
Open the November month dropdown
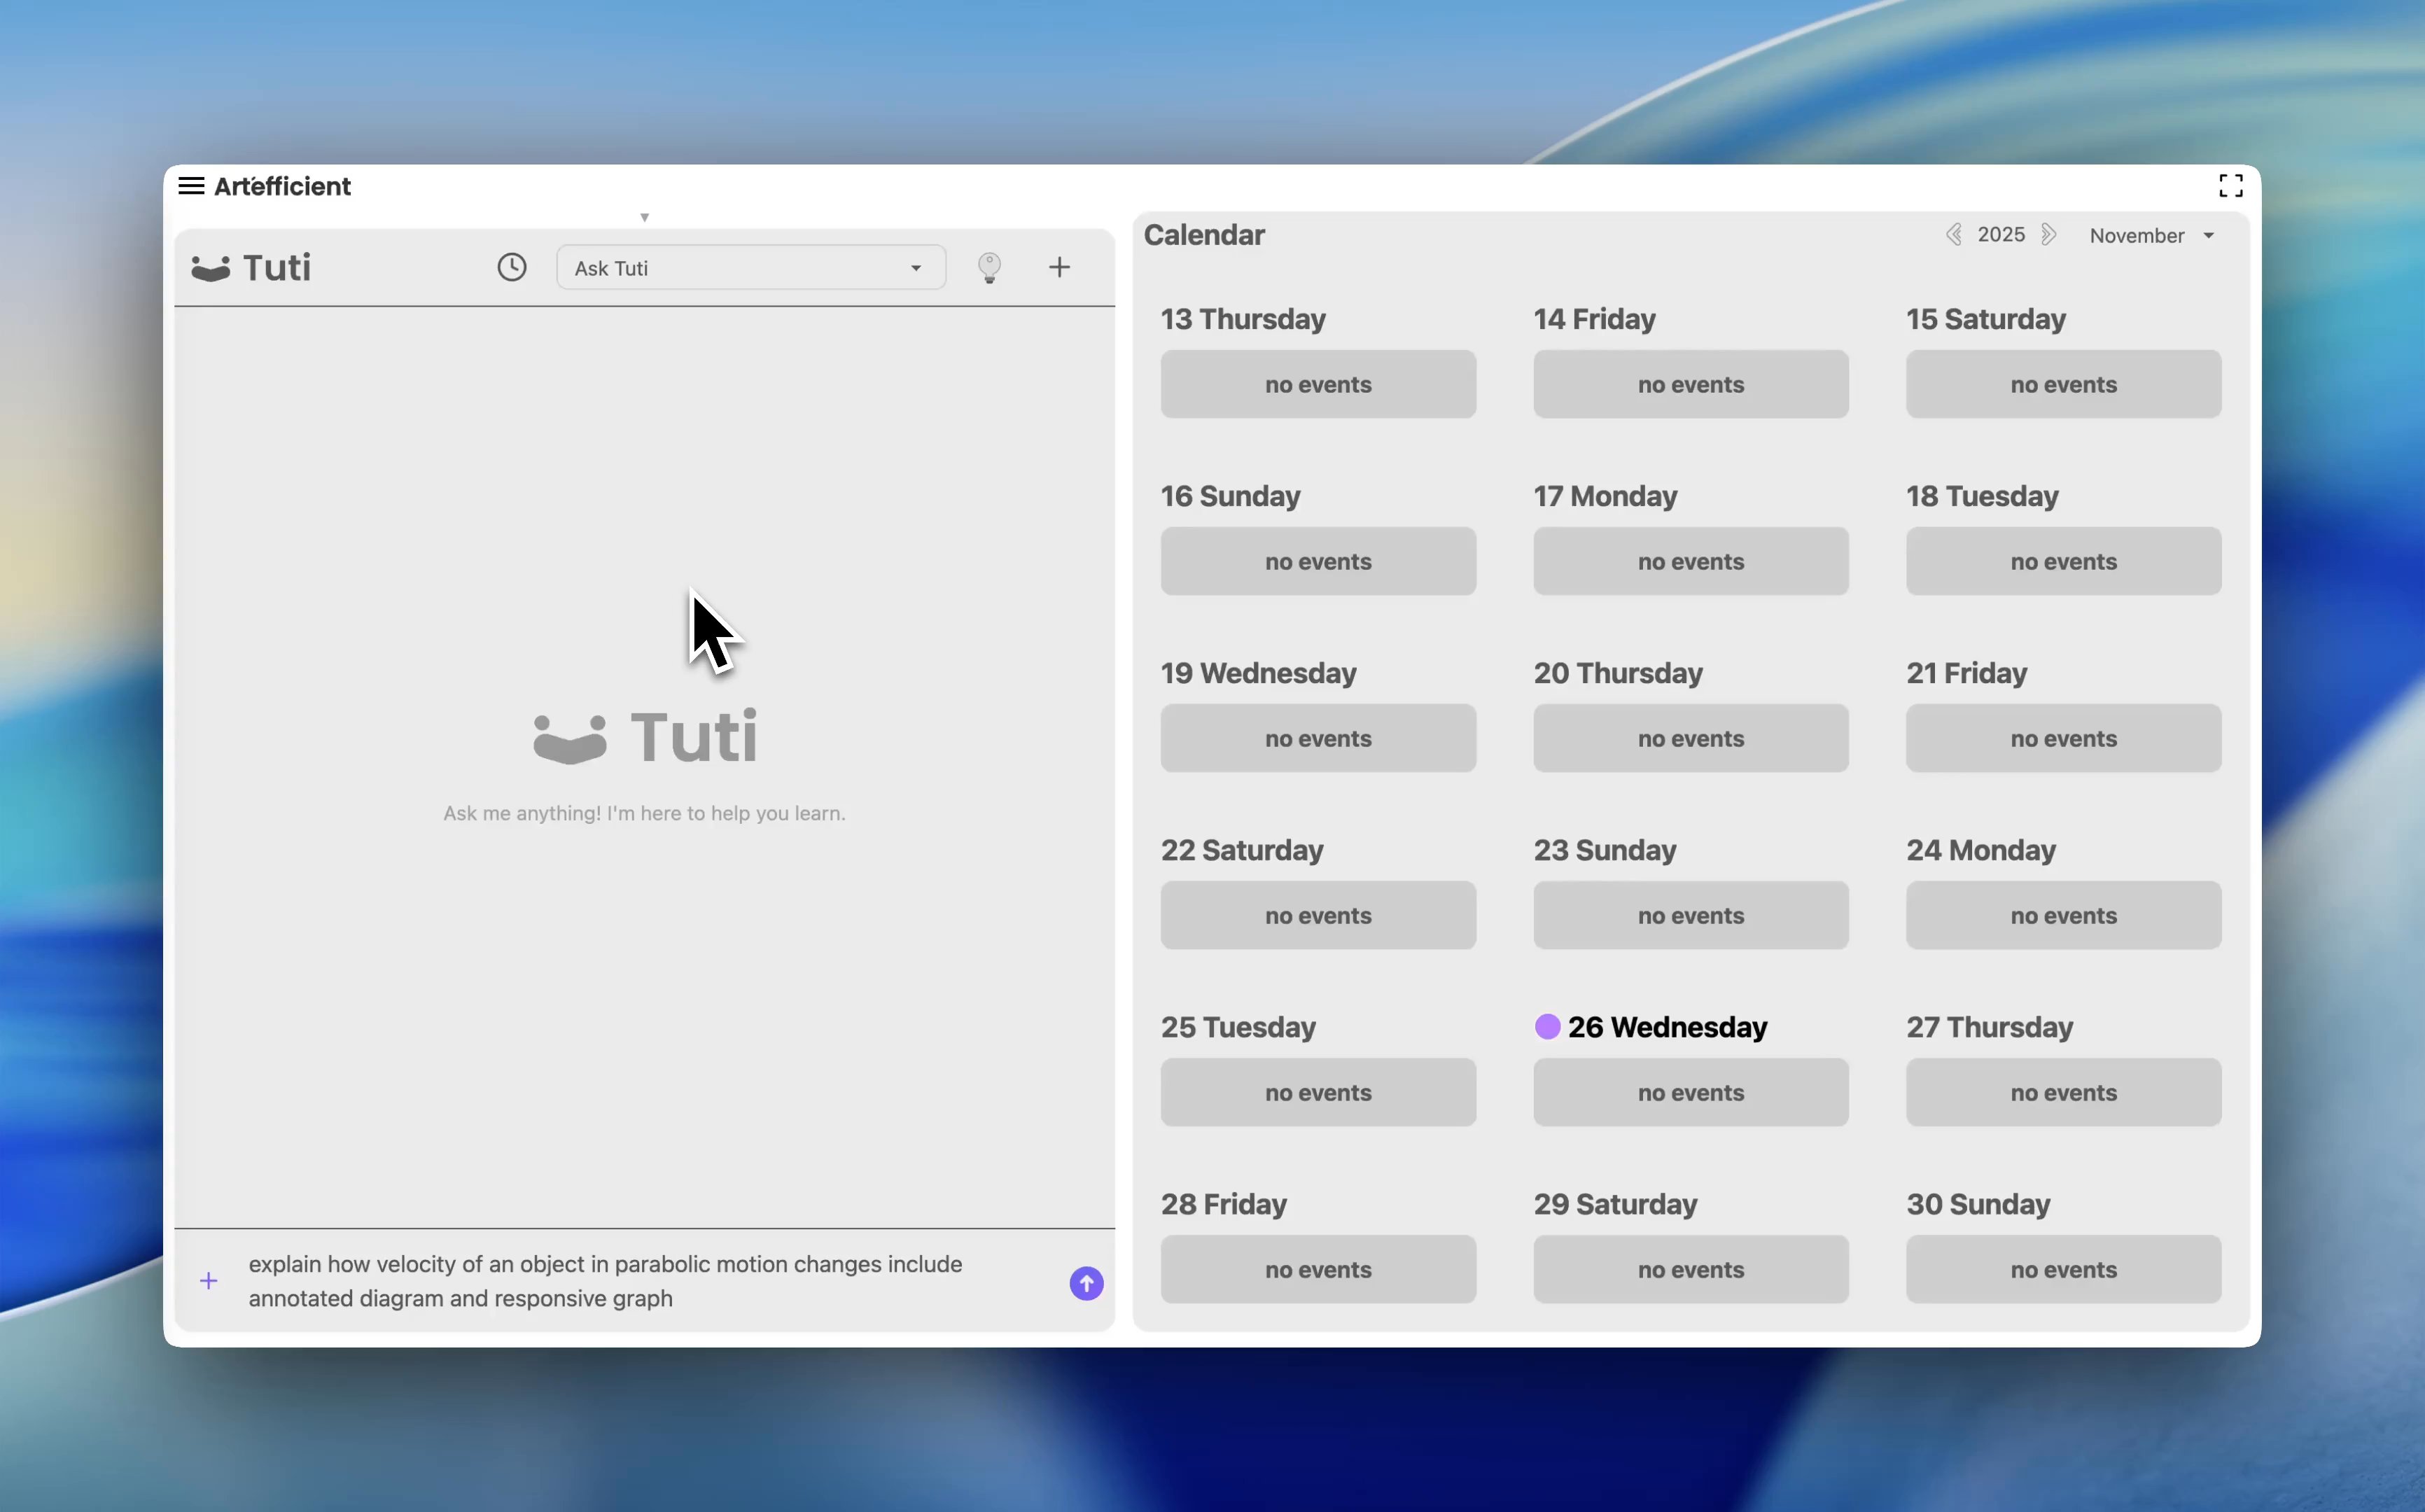[2151, 236]
